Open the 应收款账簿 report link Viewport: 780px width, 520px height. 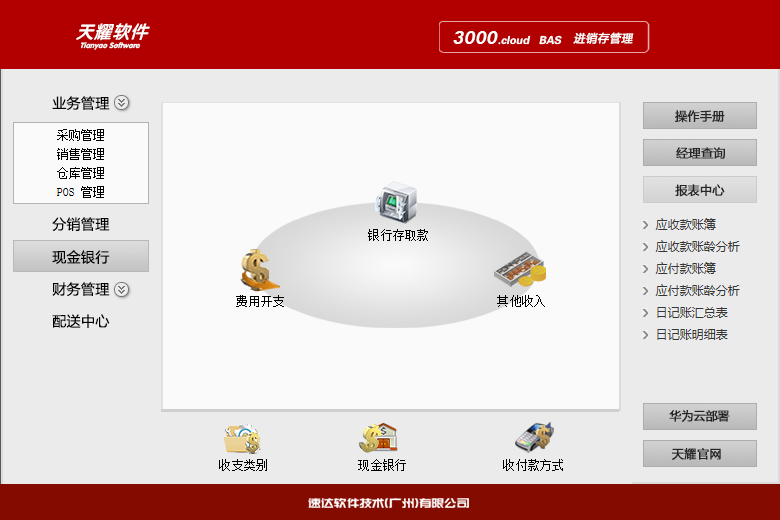point(685,225)
